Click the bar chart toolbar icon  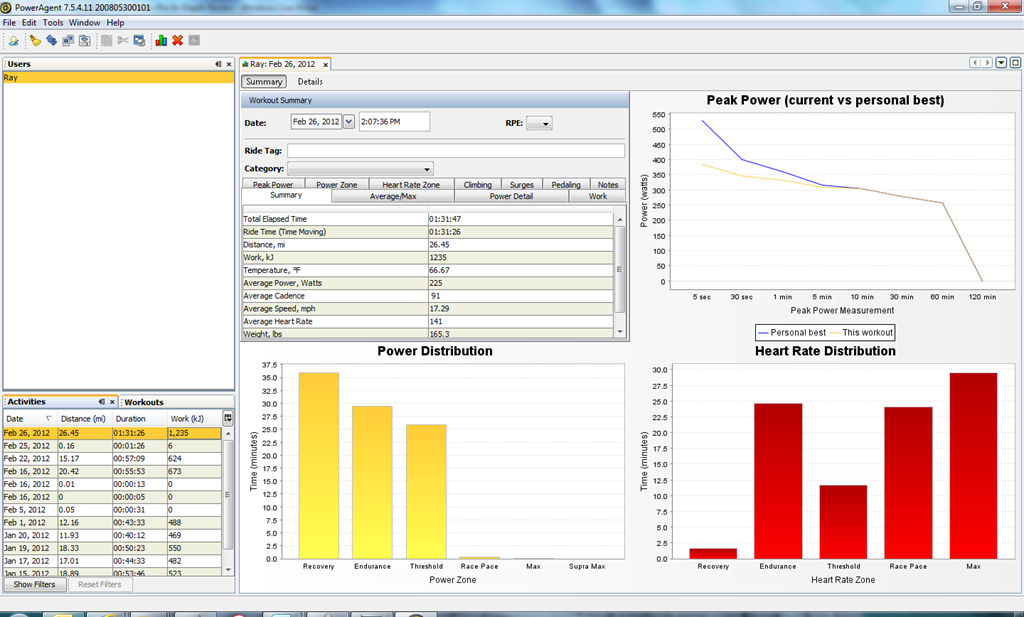[x=161, y=40]
